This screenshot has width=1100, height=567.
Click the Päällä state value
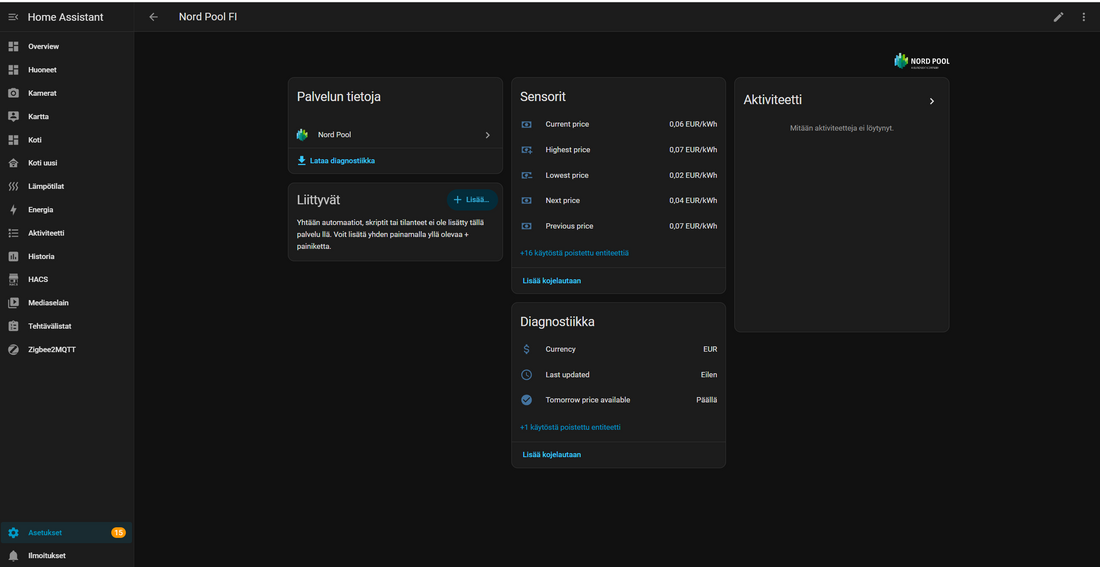[x=706, y=400]
